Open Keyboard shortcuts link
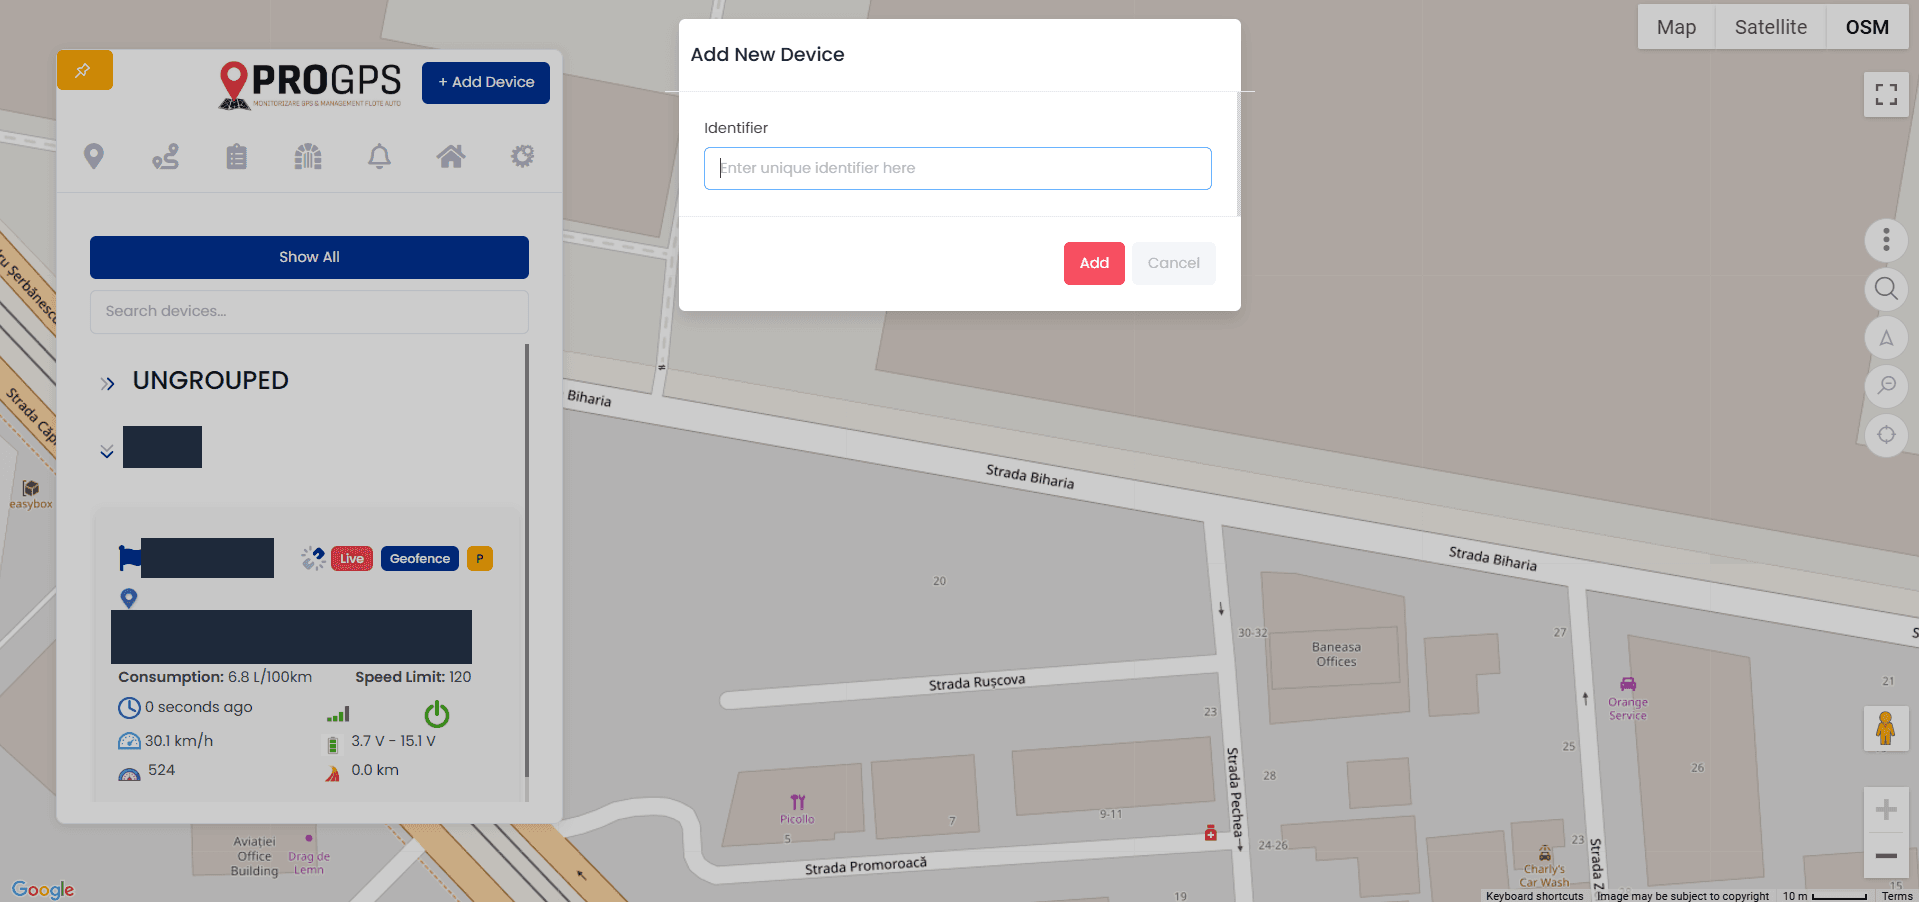The height and width of the screenshot is (902, 1919). click(1534, 896)
